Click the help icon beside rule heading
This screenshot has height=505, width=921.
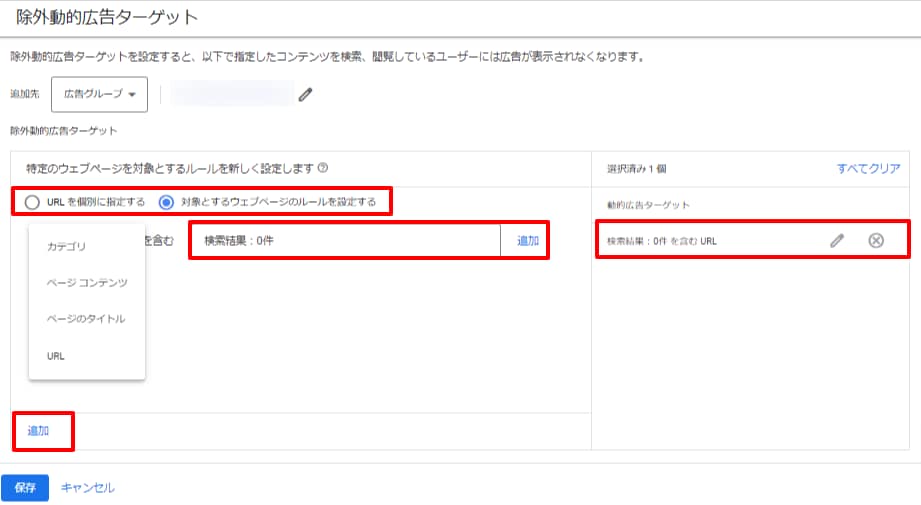[x=323, y=169]
